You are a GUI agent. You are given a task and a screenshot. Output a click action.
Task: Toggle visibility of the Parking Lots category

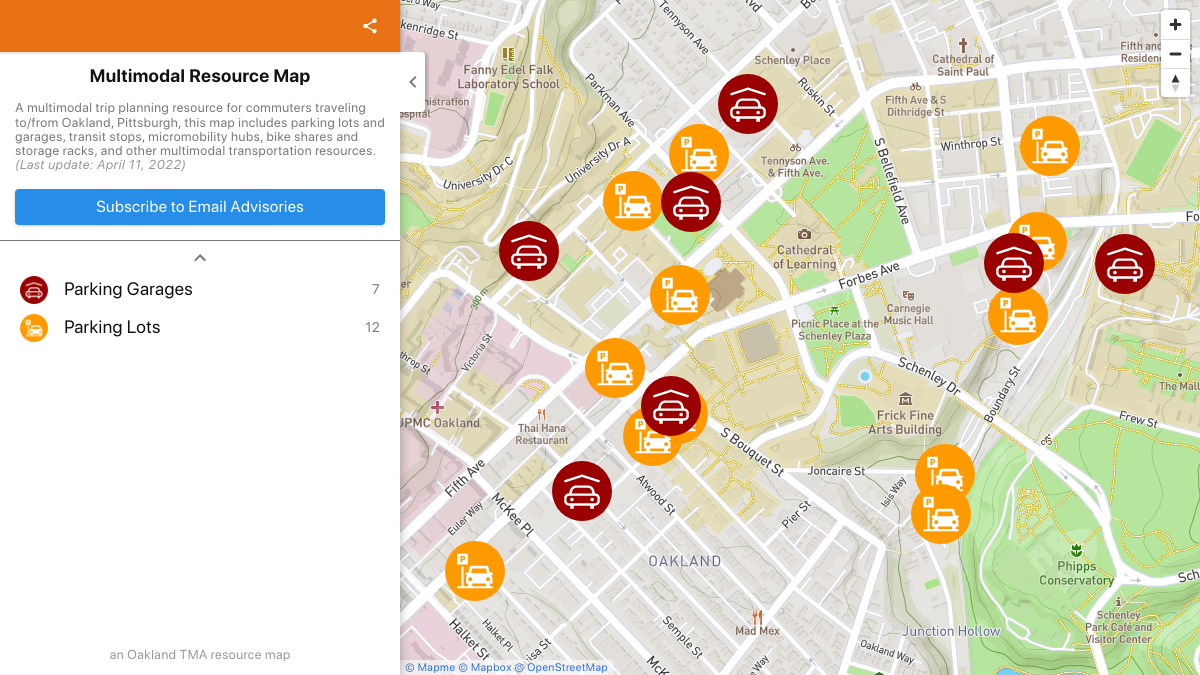click(x=111, y=327)
